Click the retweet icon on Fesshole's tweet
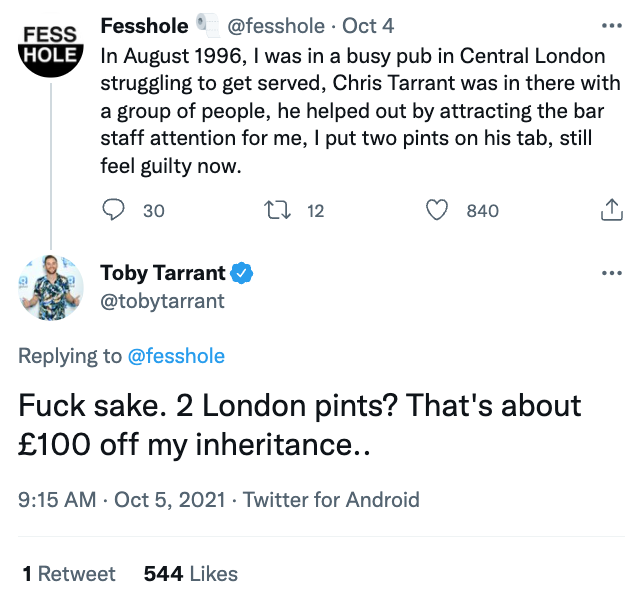Viewport: 639px width, 603px height. tap(275, 210)
